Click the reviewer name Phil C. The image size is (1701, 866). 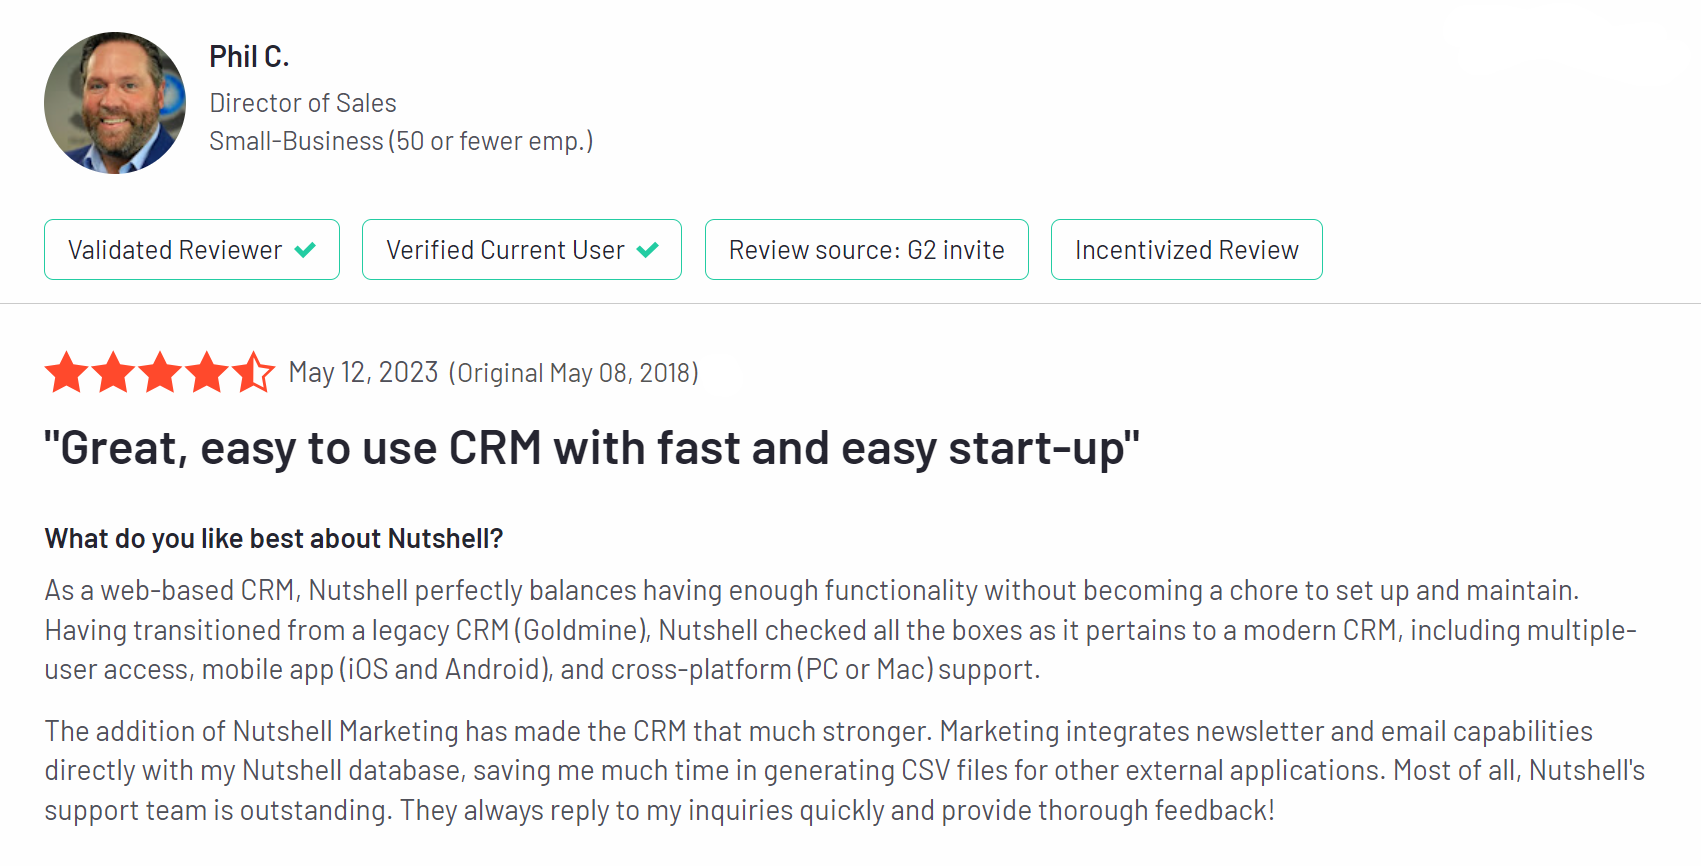click(x=249, y=57)
